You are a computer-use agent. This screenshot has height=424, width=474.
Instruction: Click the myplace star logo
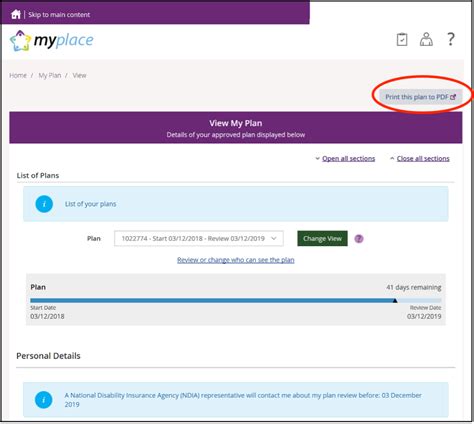point(20,41)
